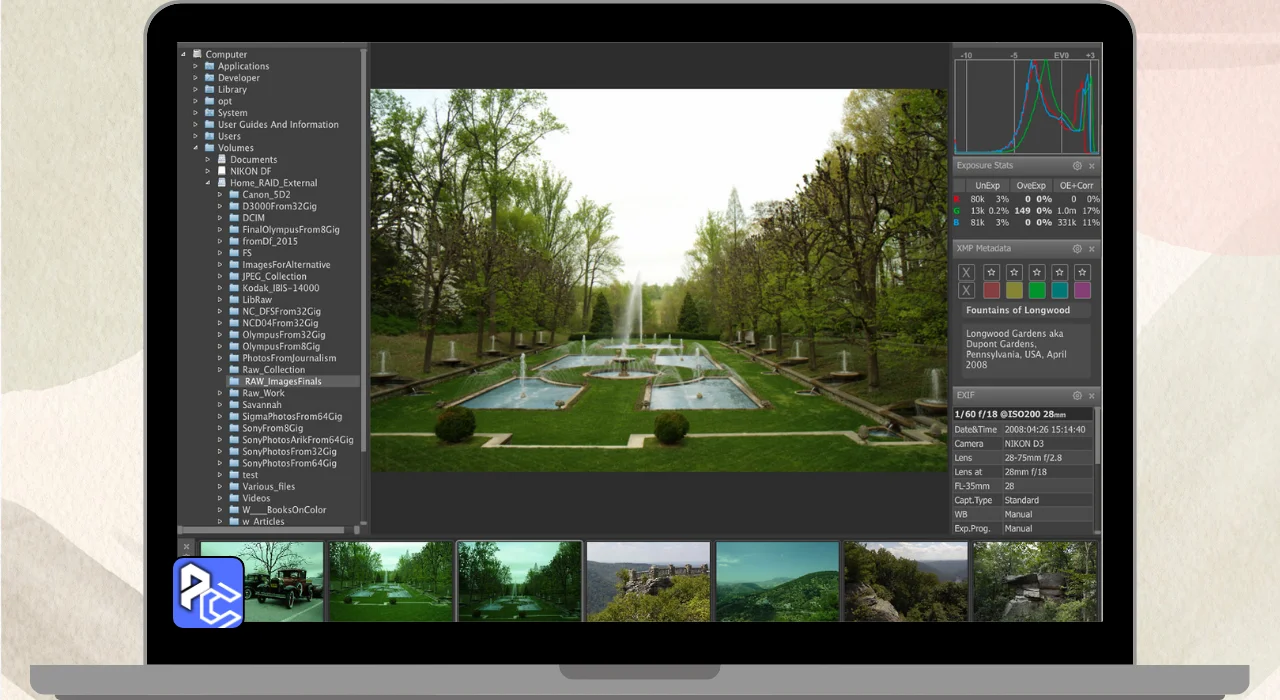Close the filmstrip panel with X icon

[x=186, y=547]
